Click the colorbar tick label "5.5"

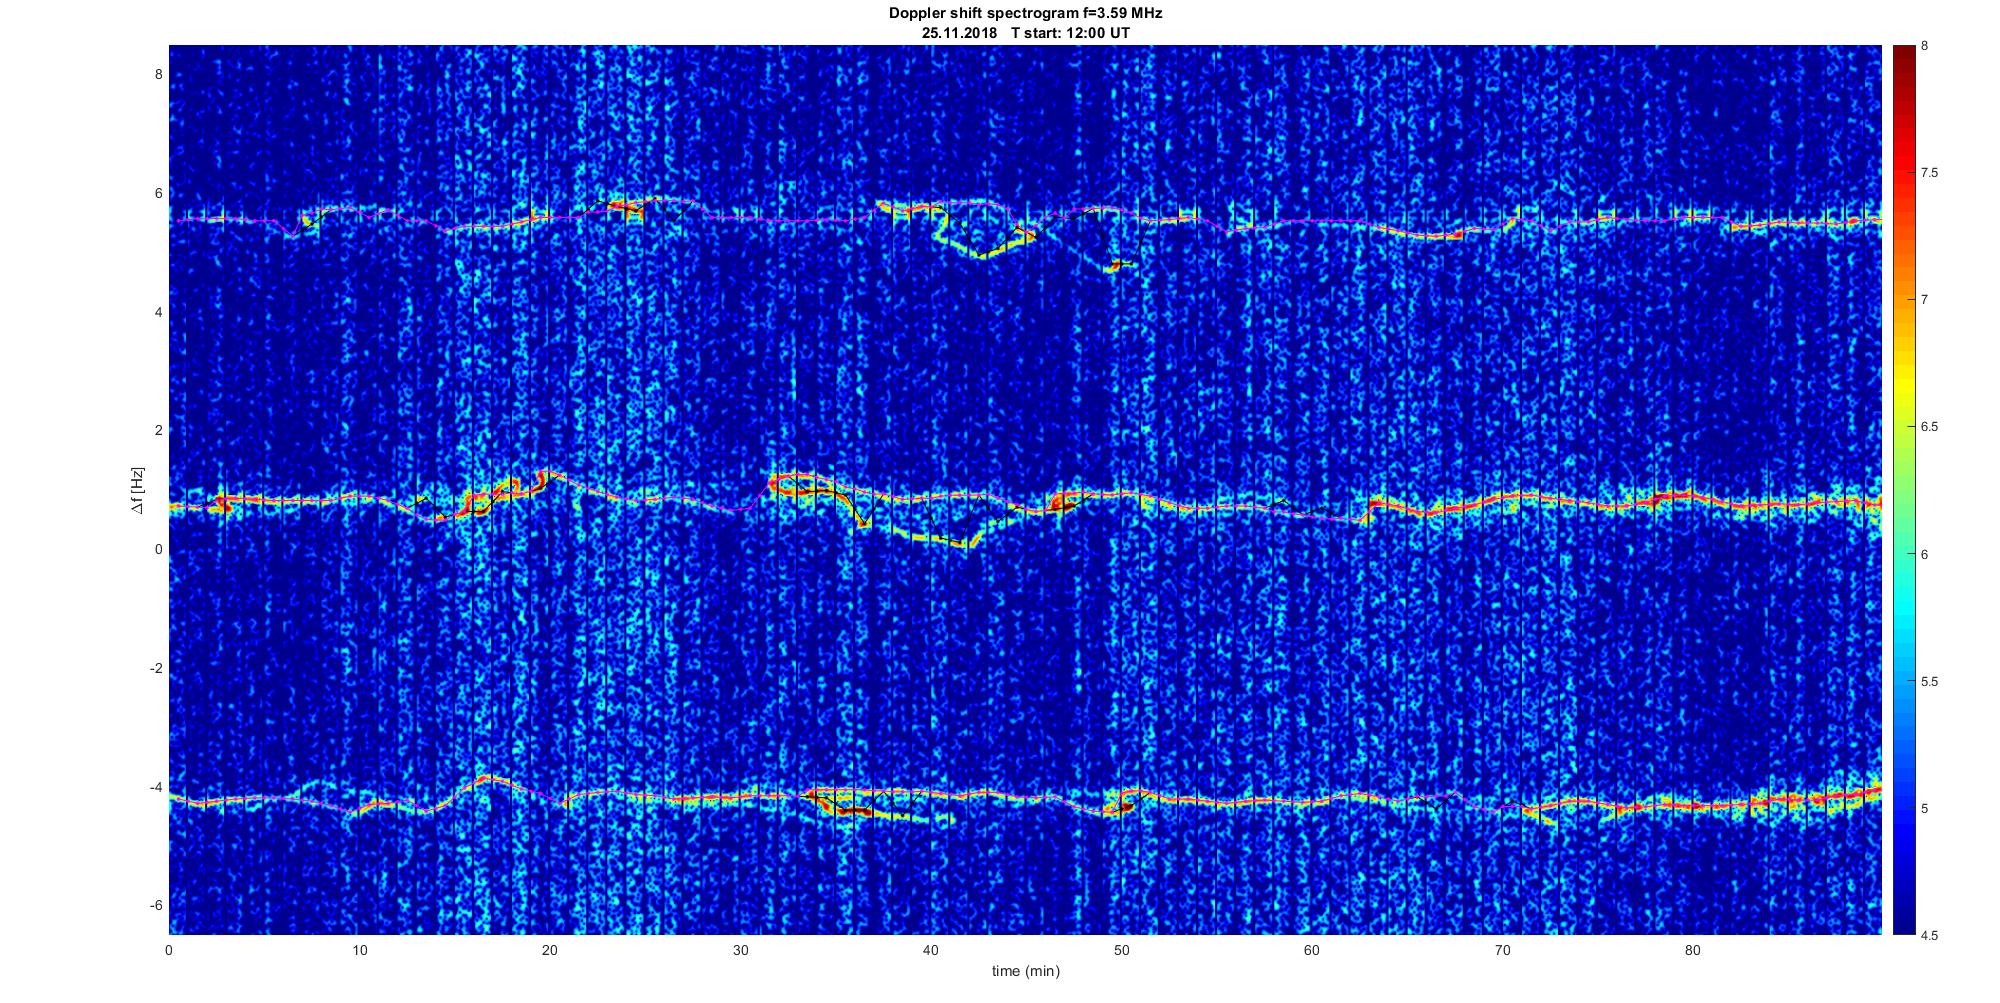point(1929,681)
